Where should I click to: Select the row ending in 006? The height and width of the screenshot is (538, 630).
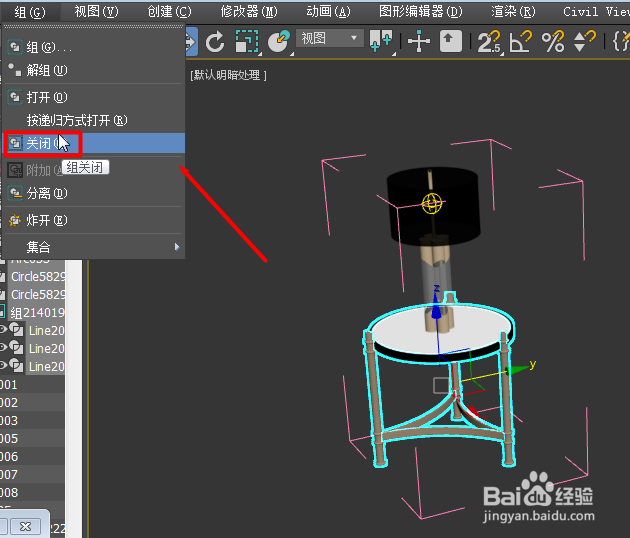click(32, 456)
